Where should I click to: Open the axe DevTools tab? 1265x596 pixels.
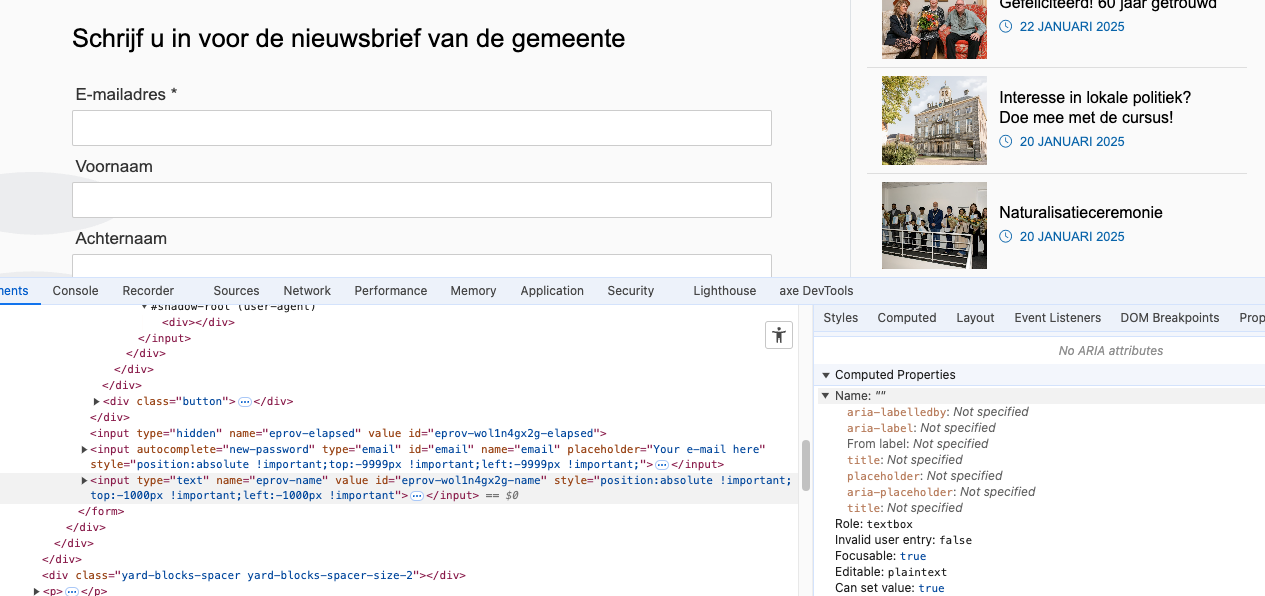pyautogui.click(x=816, y=291)
